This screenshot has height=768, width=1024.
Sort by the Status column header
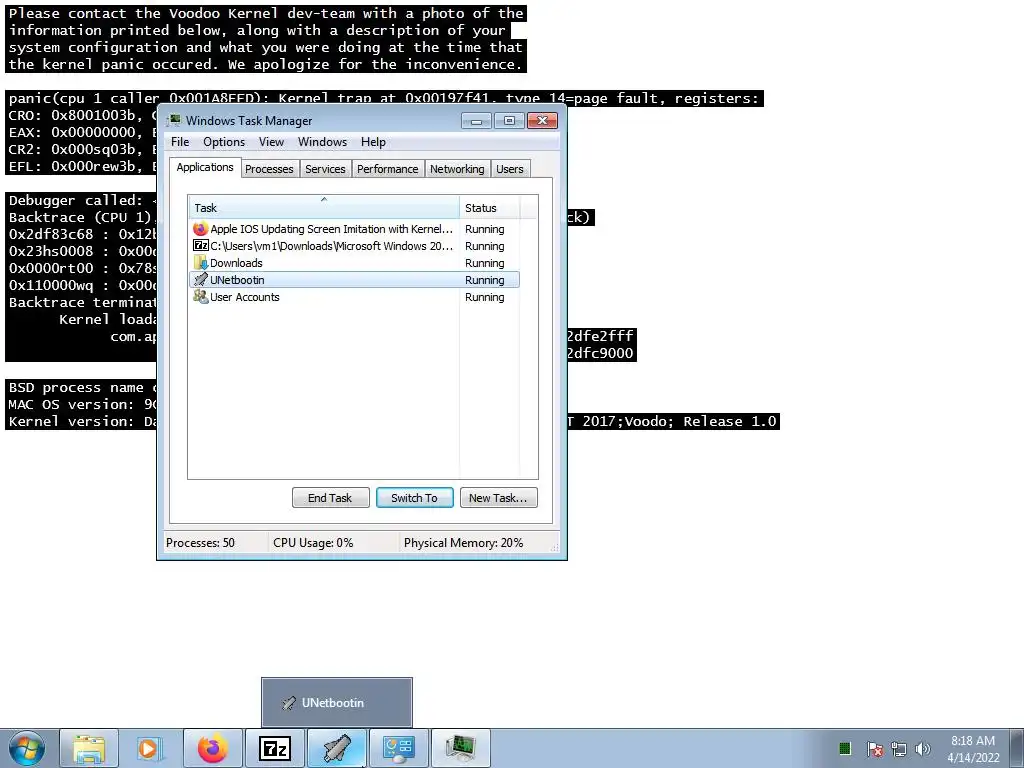[x=489, y=208]
